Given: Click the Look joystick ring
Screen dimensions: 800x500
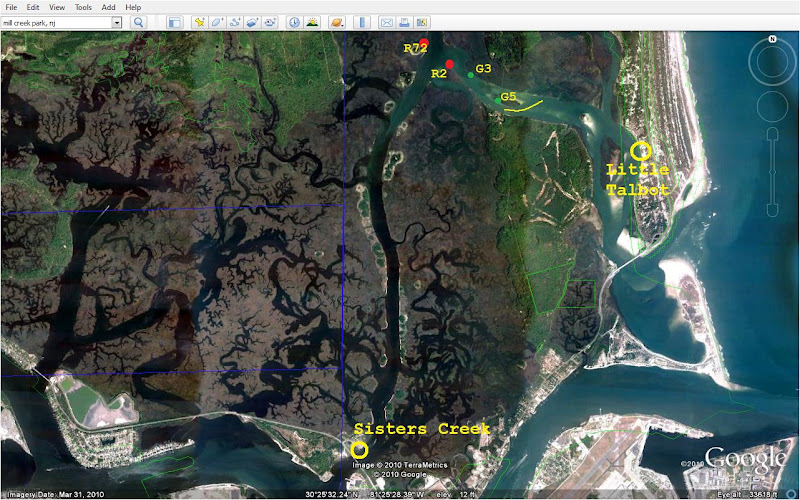Looking at the screenshot, I should pos(772,62).
